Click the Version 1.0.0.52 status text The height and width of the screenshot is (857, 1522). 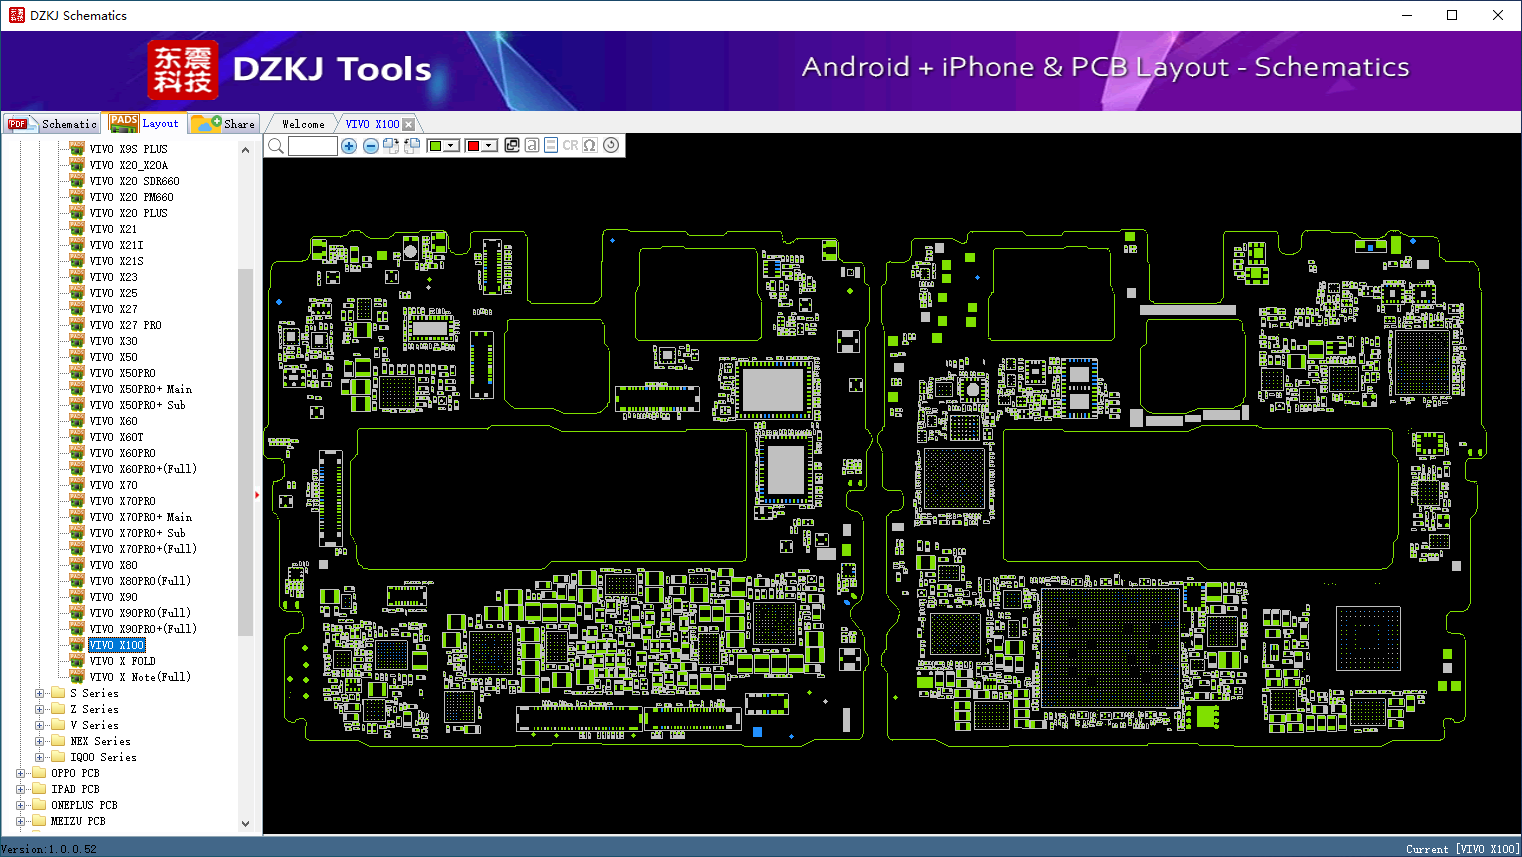(x=50, y=849)
